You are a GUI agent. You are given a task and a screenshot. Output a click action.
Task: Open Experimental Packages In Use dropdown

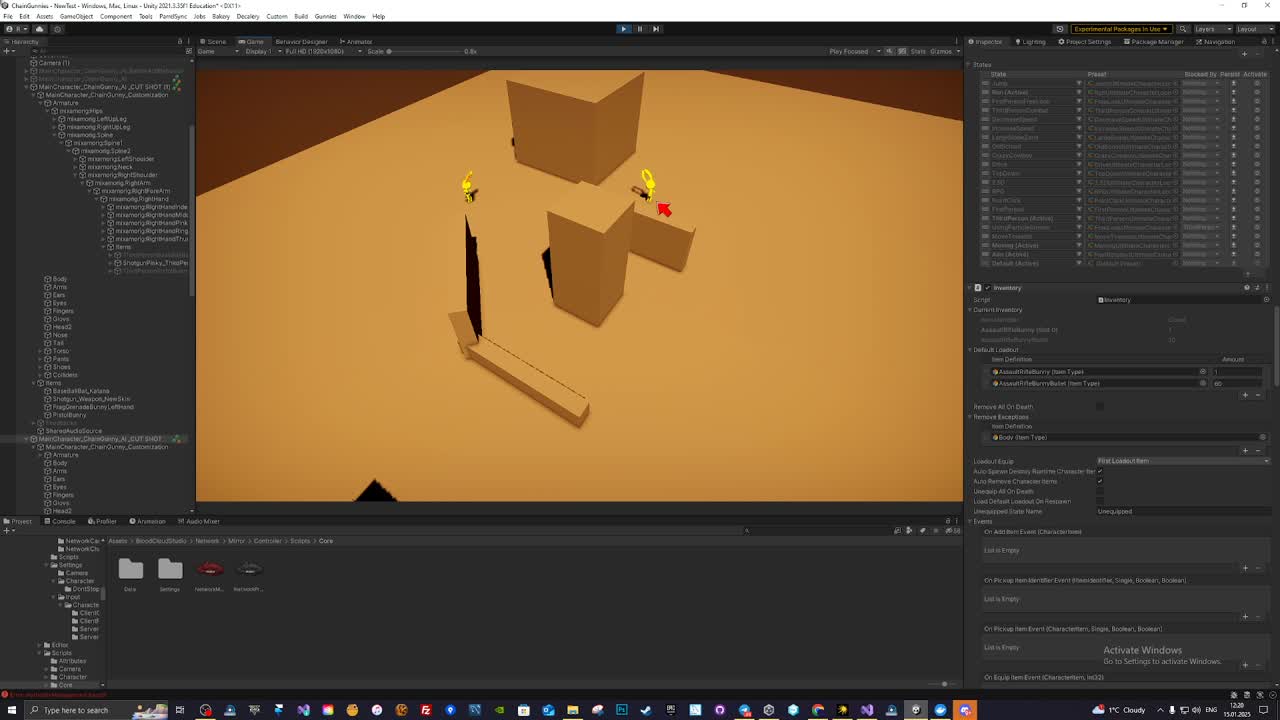click(x=1121, y=29)
